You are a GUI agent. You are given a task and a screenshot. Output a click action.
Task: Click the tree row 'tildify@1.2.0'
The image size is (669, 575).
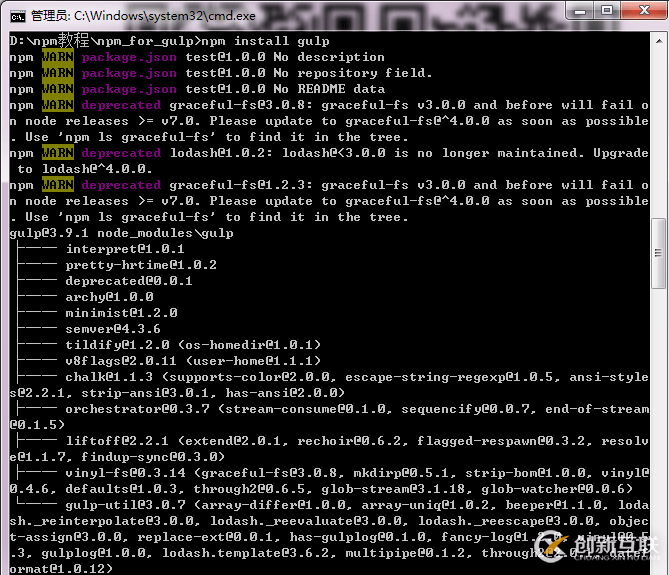point(117,345)
